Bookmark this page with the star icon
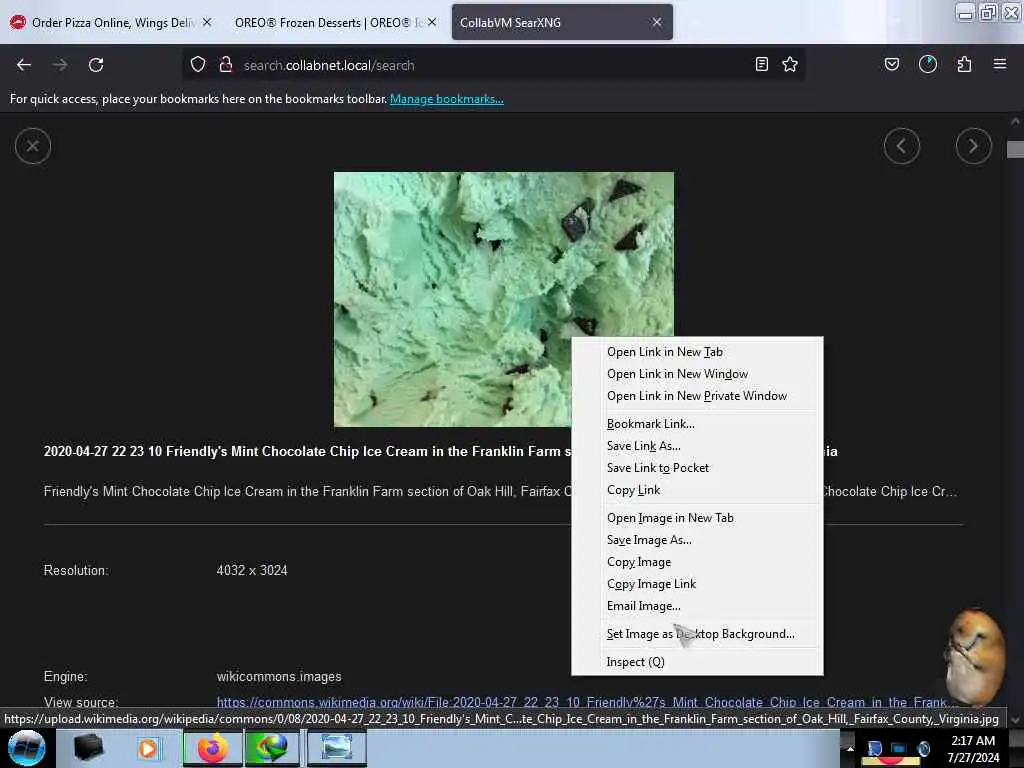 click(790, 64)
